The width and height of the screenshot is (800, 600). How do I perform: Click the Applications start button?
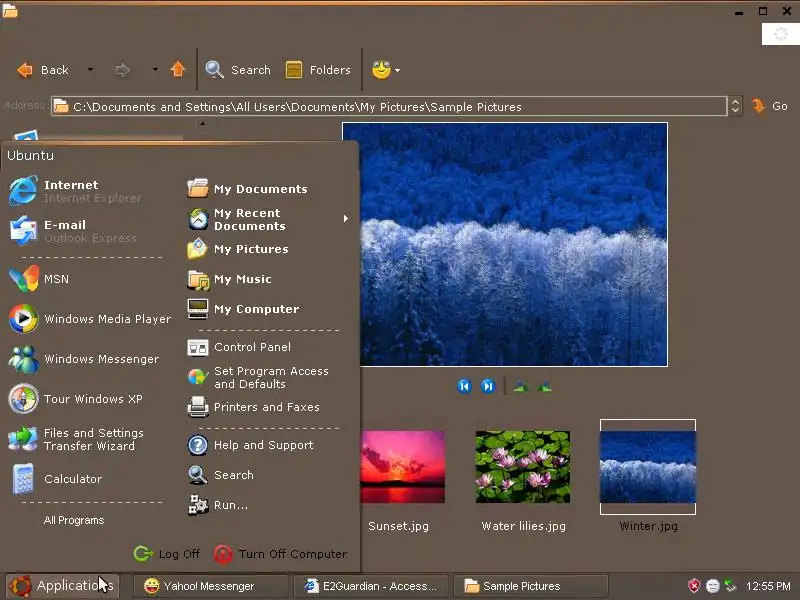[x=62, y=586]
